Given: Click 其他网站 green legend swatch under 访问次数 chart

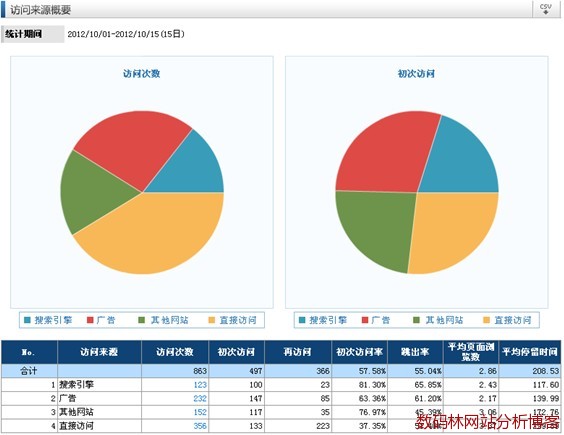Looking at the screenshot, I should [x=142, y=320].
